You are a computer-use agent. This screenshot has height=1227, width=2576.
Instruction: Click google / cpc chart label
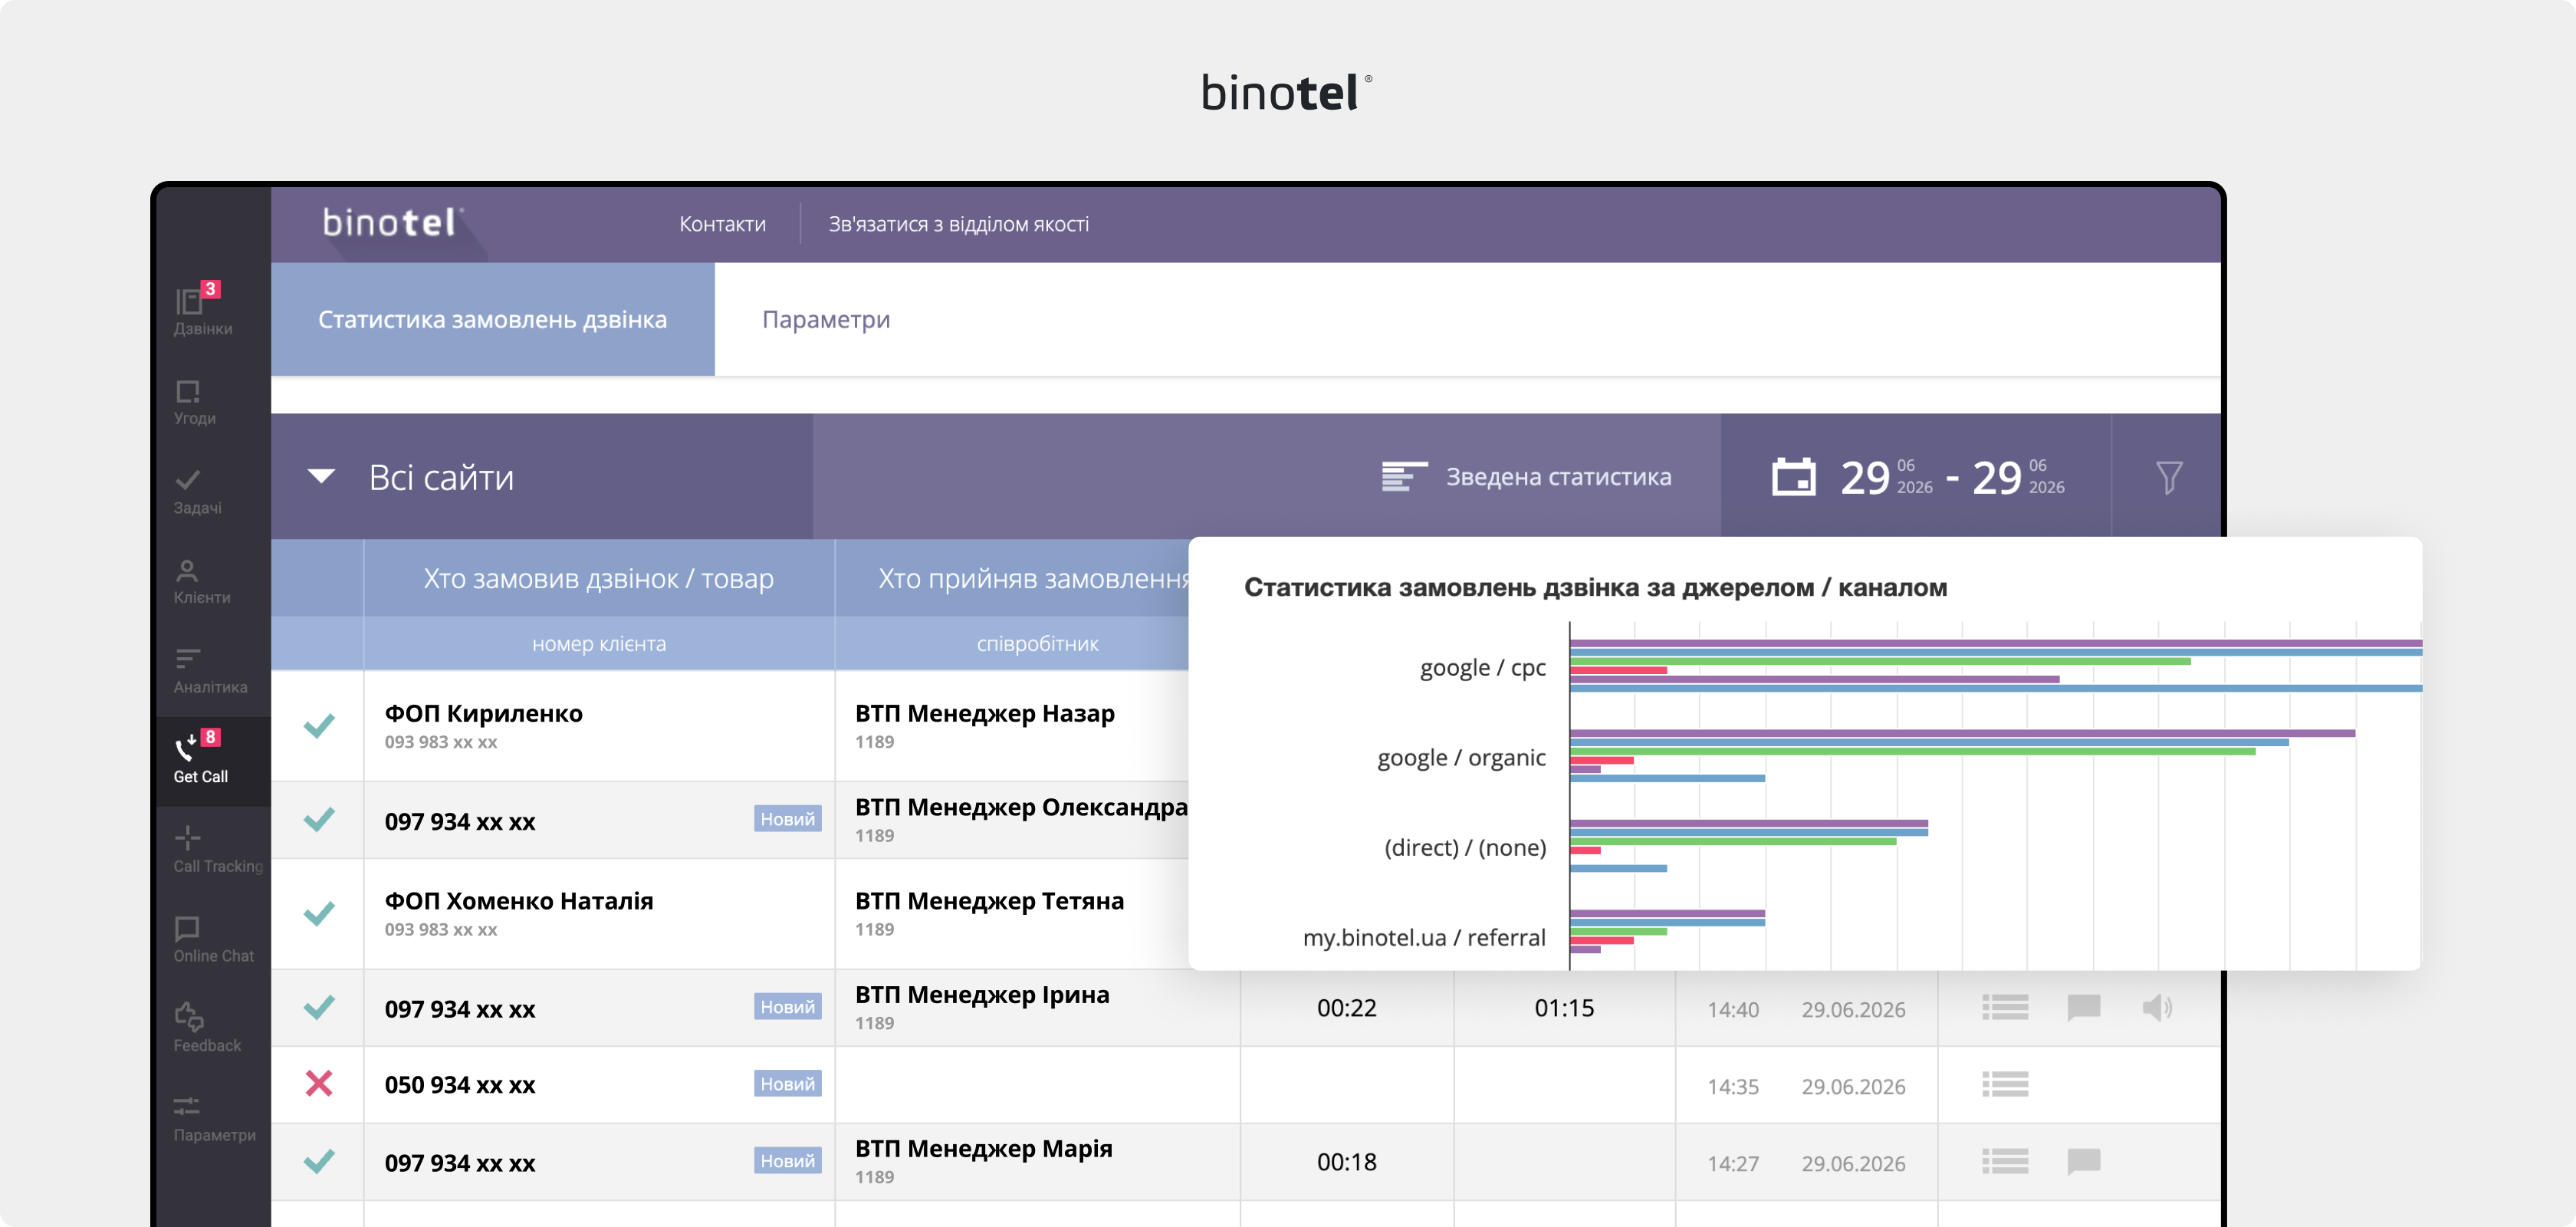pyautogui.click(x=1482, y=668)
